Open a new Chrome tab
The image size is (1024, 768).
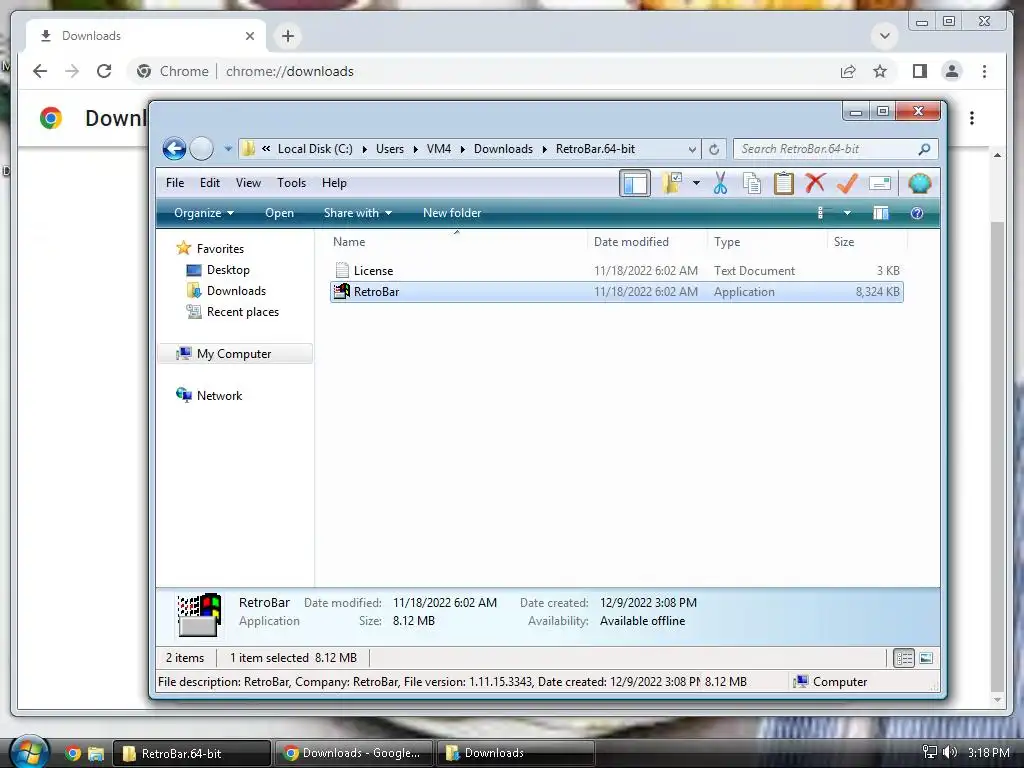(x=287, y=36)
